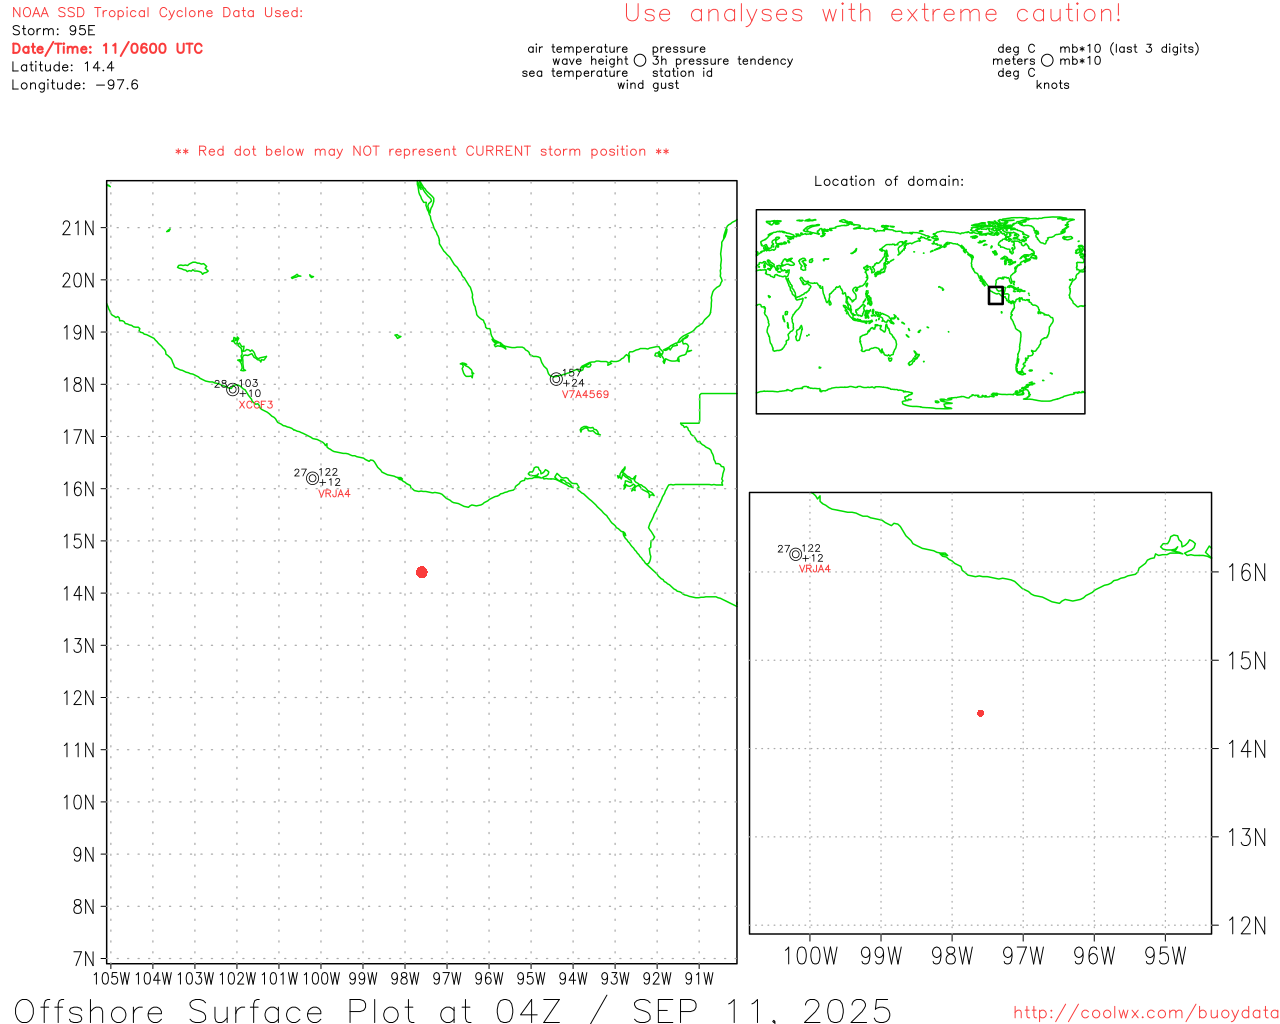1280x1024 pixels.
Task: Click the '3h pressure tendency' legend label
Action: pos(723,61)
